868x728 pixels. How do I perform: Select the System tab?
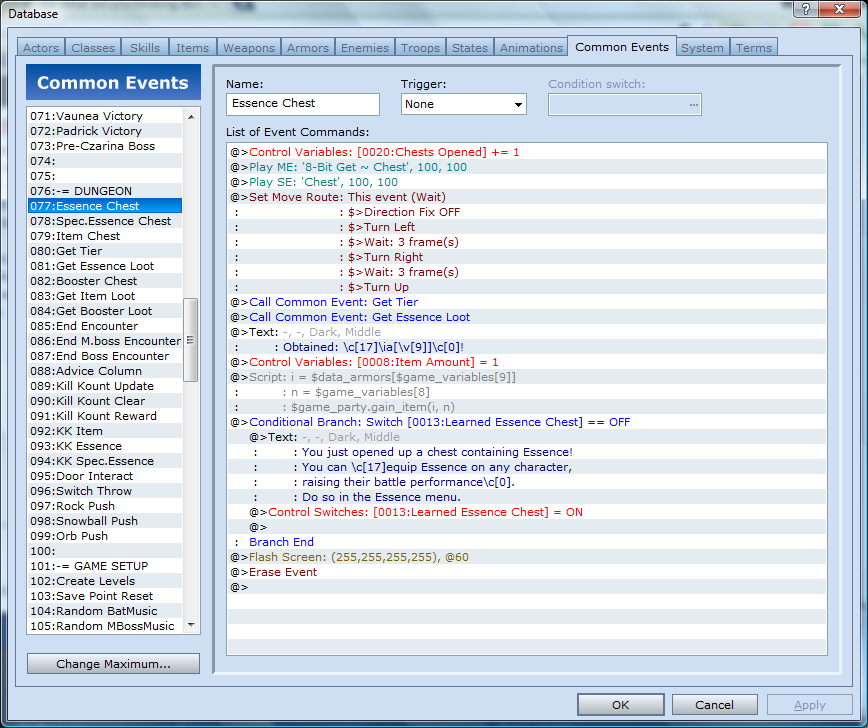point(702,48)
